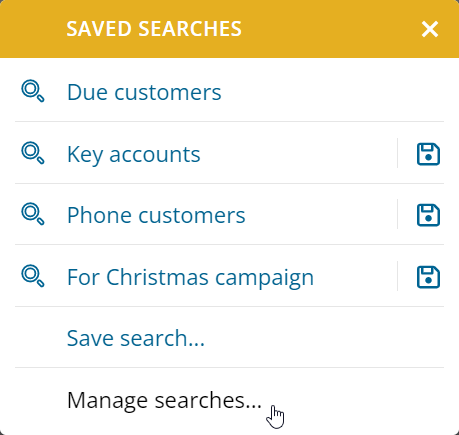Click the vertical divider in Christmas campaign row

(x=397, y=276)
